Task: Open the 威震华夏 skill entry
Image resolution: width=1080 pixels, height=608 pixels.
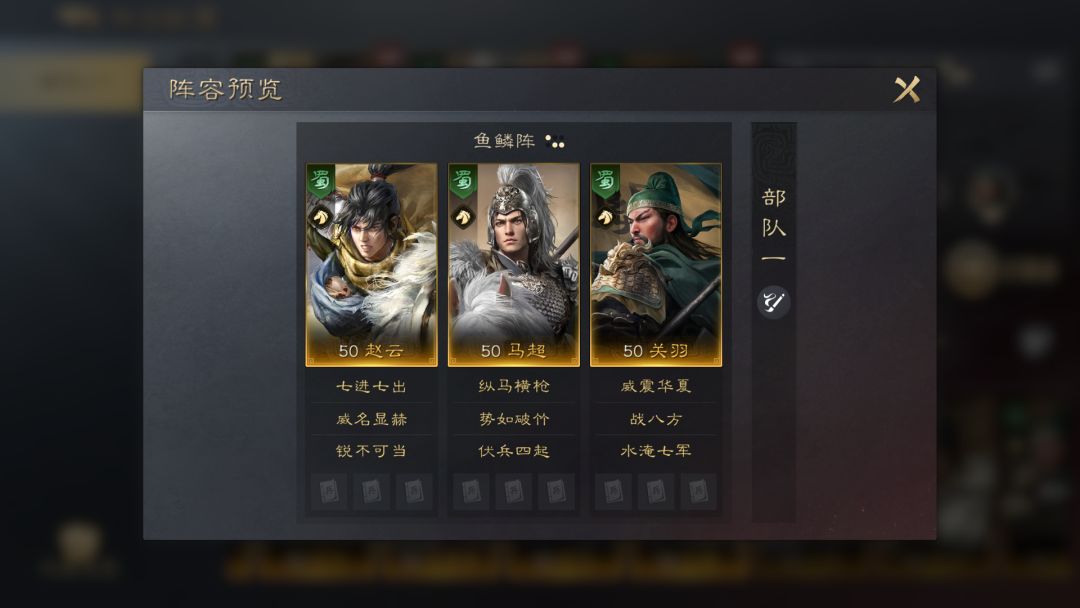Action: (x=656, y=386)
